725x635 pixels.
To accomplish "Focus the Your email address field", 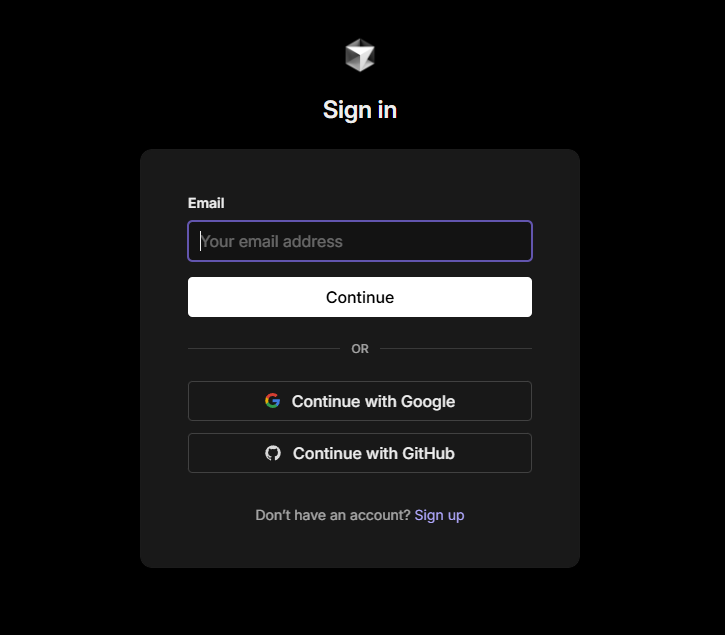I will (360, 241).
